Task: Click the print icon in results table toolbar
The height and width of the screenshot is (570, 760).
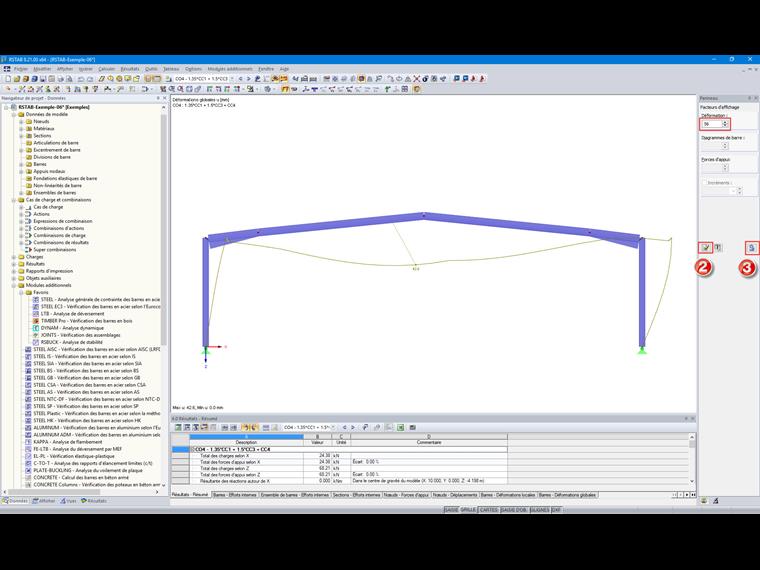Action: 412,428
